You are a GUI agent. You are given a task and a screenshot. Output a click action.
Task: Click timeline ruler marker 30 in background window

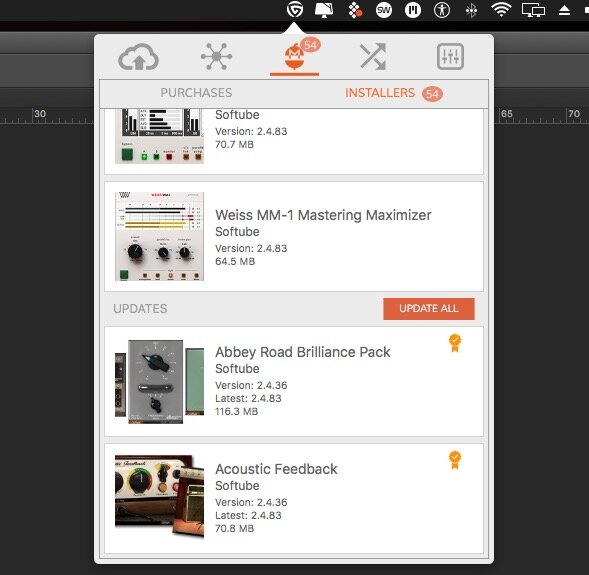(x=40, y=114)
